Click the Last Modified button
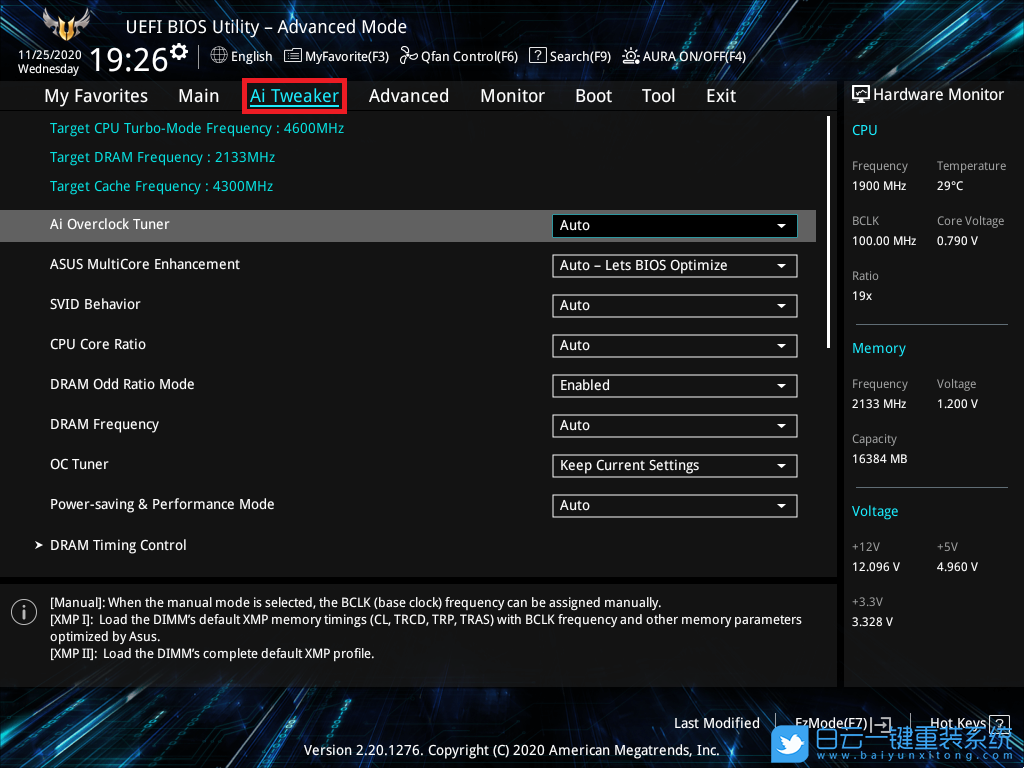Viewport: 1024px width, 768px height. pos(716,723)
